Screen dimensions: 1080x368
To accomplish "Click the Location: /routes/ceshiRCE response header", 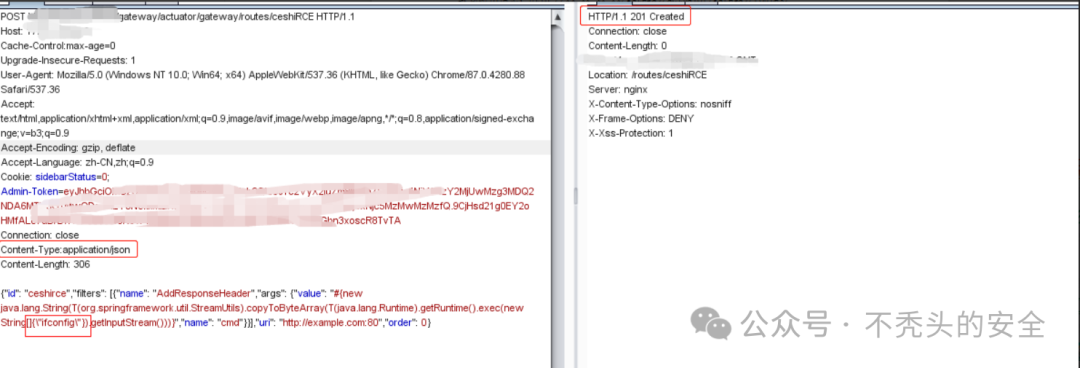I will [648, 74].
